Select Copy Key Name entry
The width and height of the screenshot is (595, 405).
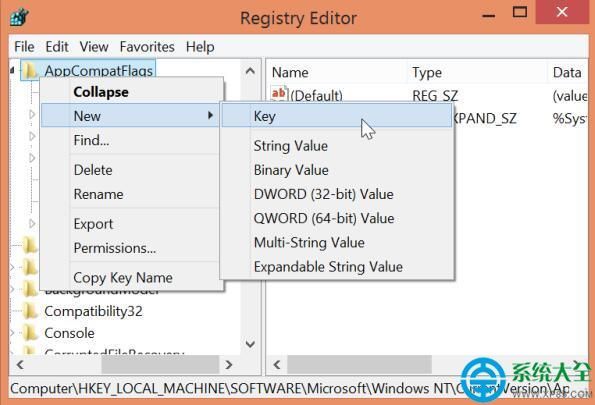pos(123,277)
